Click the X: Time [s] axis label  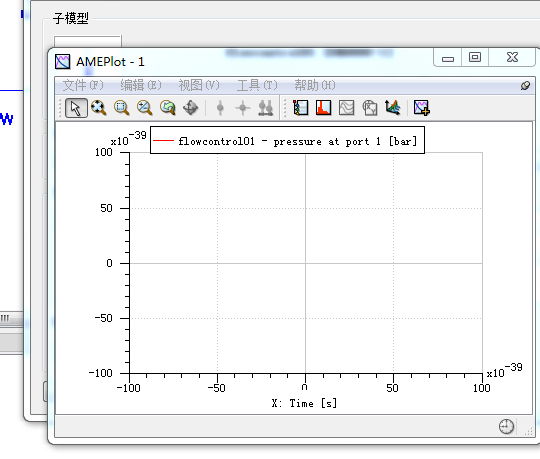point(304,403)
